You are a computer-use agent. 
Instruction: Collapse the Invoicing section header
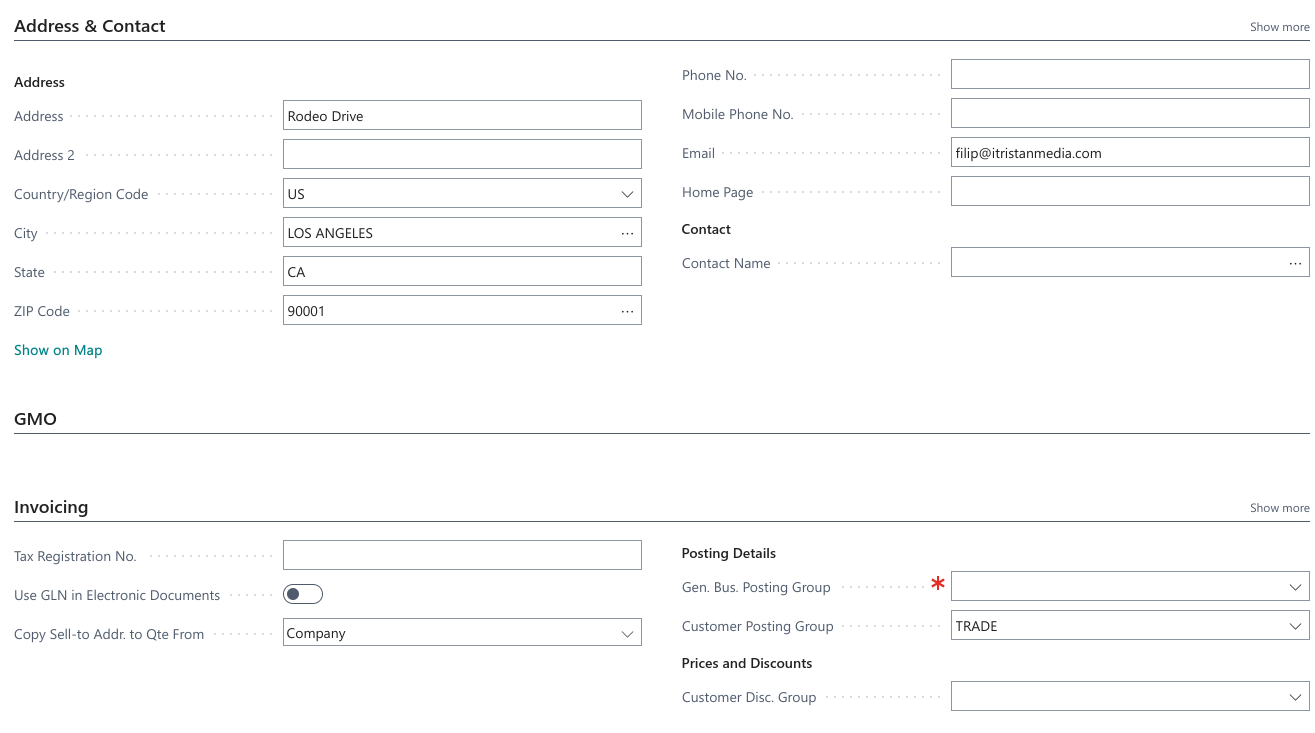coord(51,507)
